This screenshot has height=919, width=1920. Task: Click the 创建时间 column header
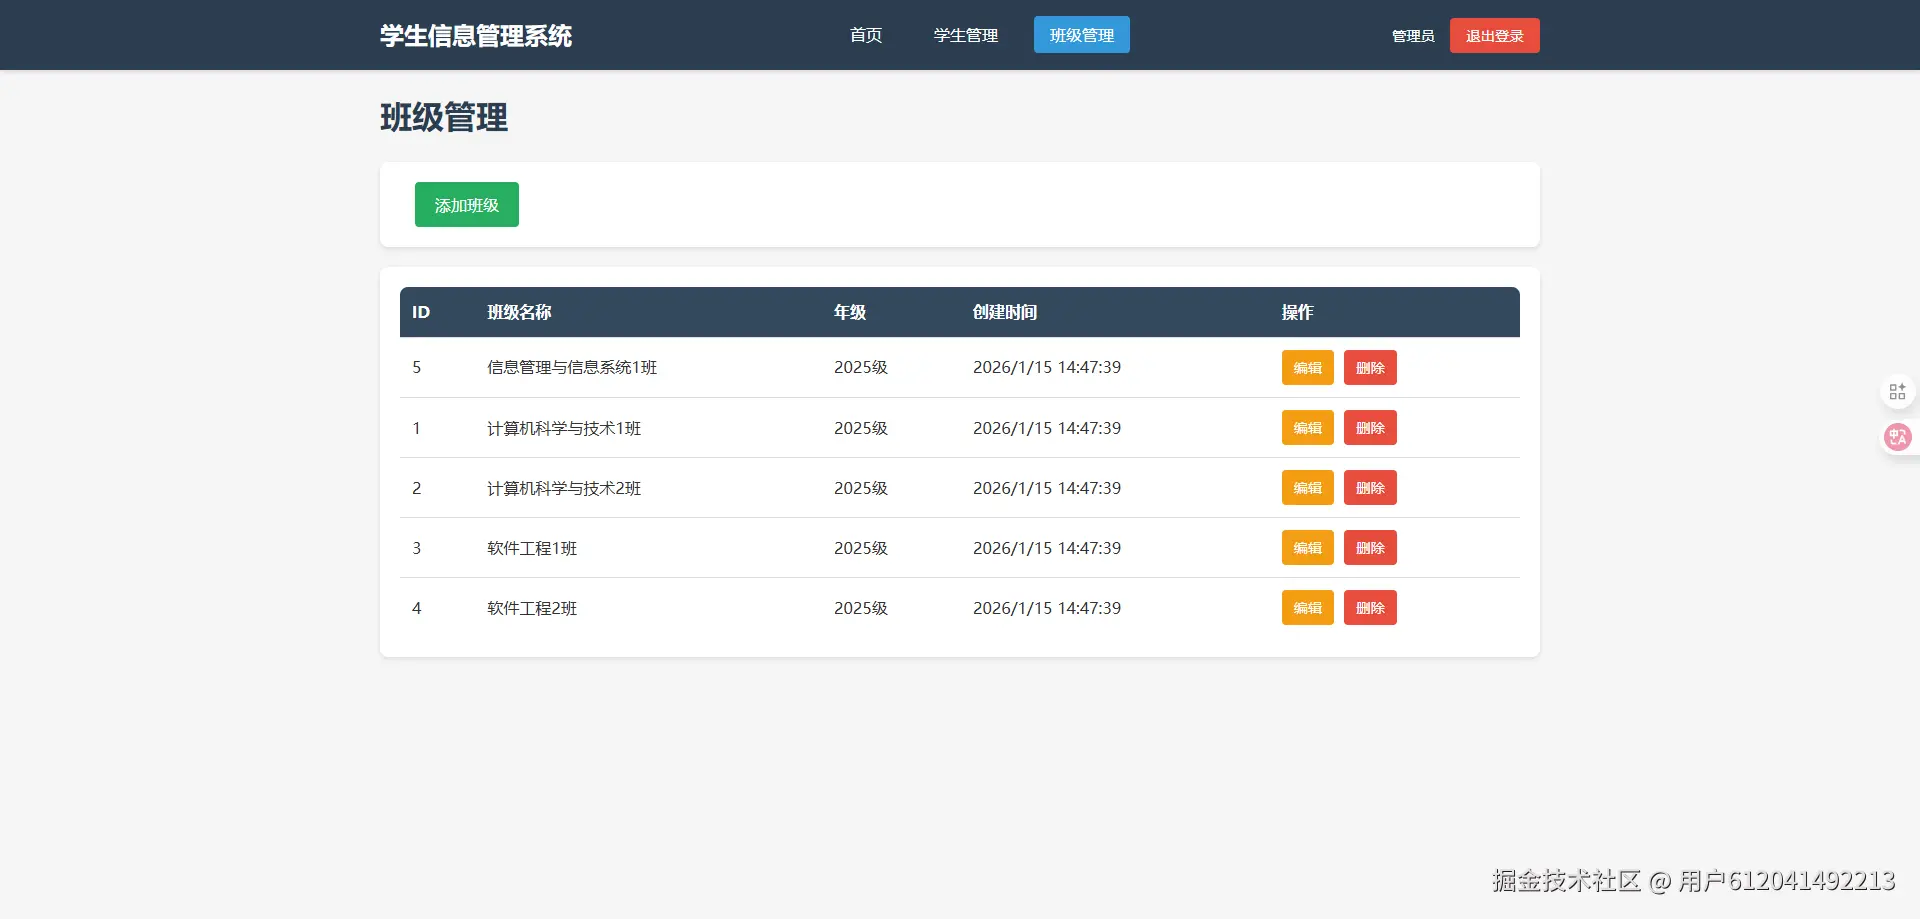1005,312
